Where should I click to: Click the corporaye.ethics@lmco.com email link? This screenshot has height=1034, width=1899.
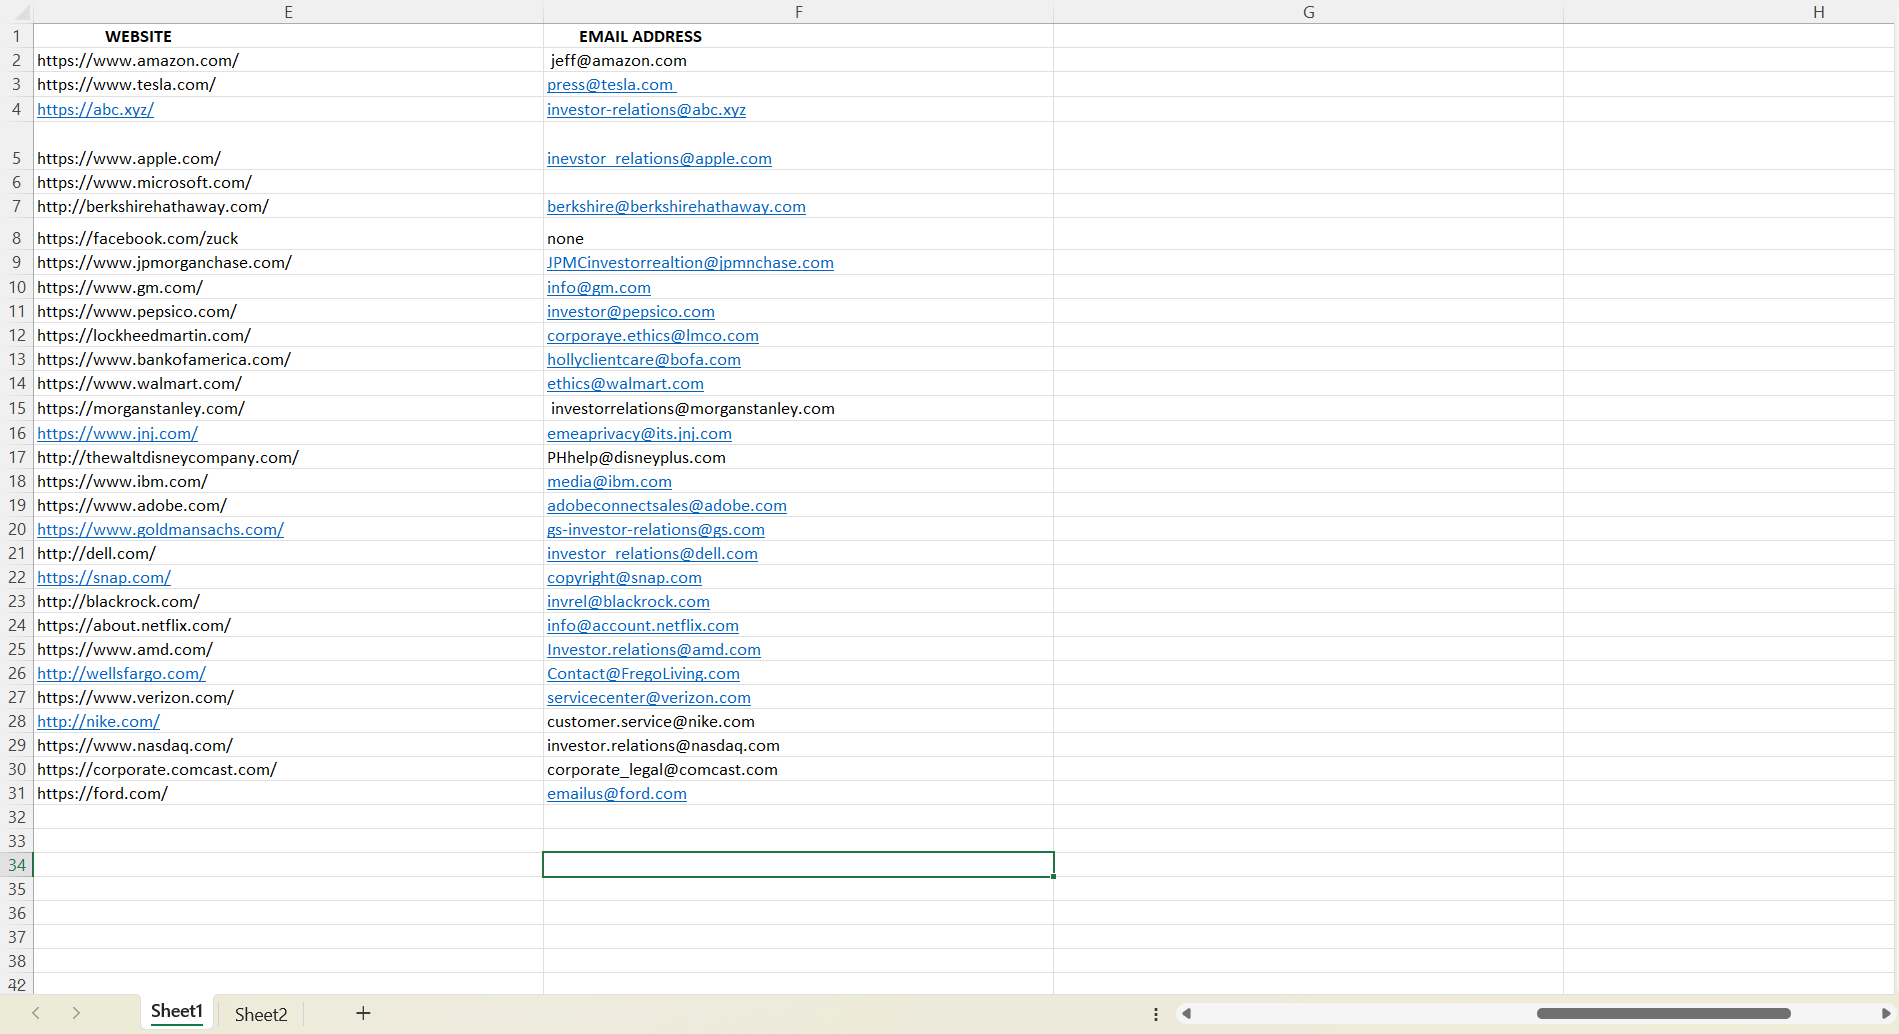click(652, 336)
